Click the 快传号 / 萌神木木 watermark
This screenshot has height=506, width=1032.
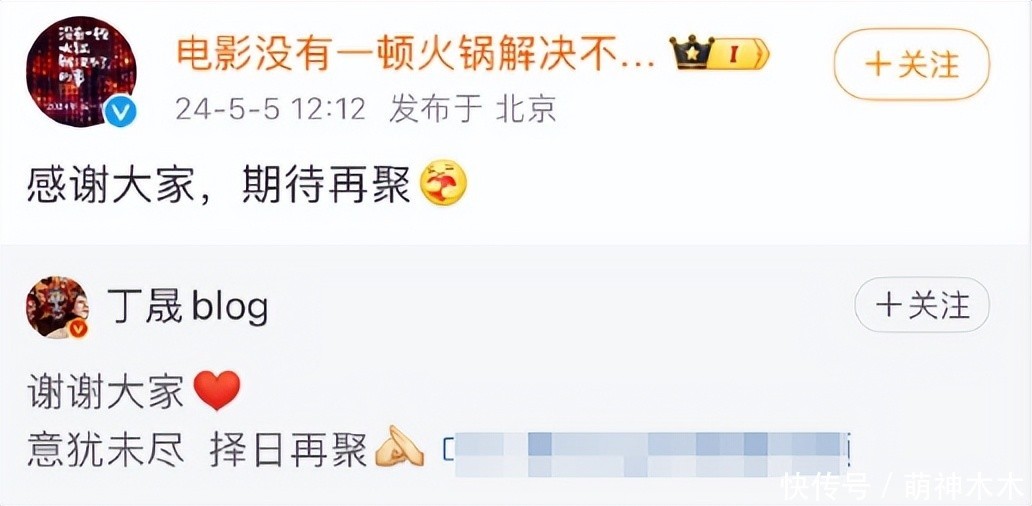pos(901,488)
